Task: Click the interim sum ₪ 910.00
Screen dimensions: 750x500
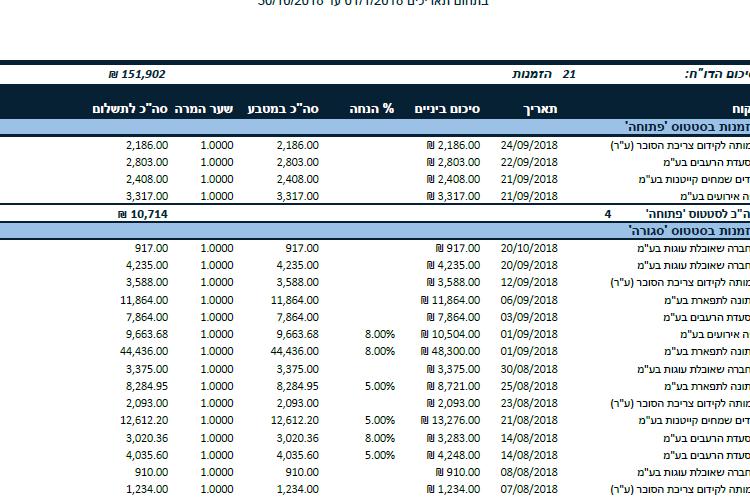Action: coord(458,472)
